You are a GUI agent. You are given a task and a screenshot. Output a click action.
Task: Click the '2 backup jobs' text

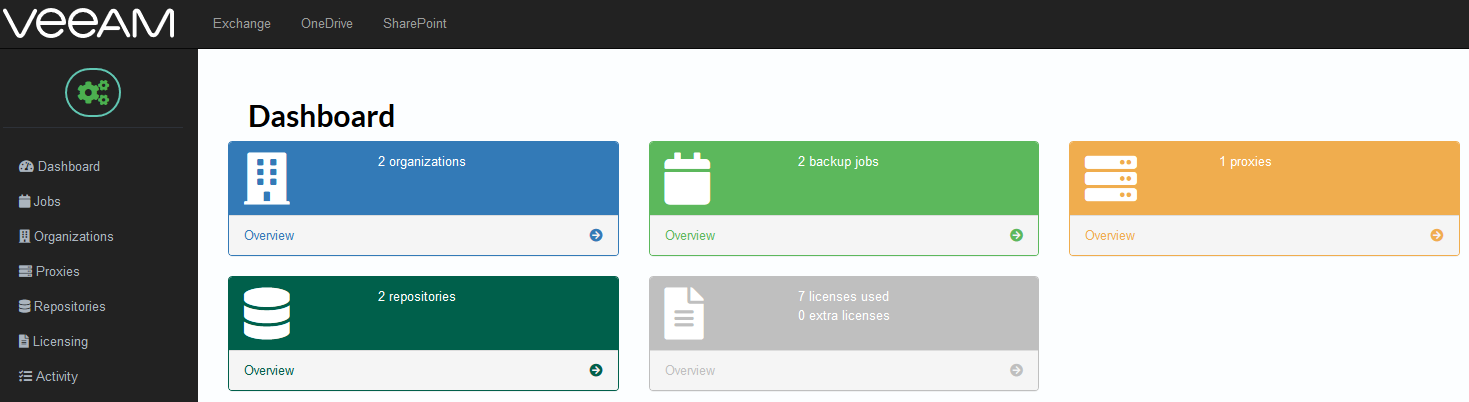pos(838,161)
